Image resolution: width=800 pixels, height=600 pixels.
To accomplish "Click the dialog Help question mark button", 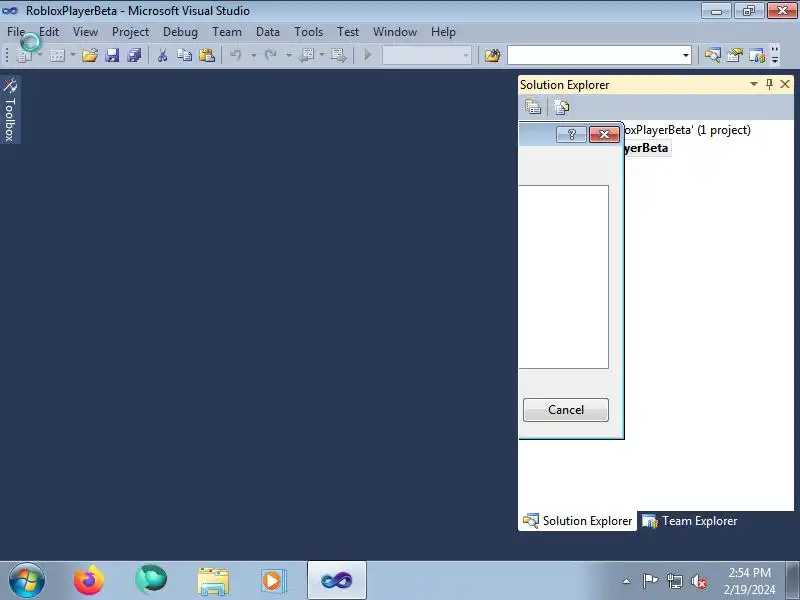I will coord(571,134).
